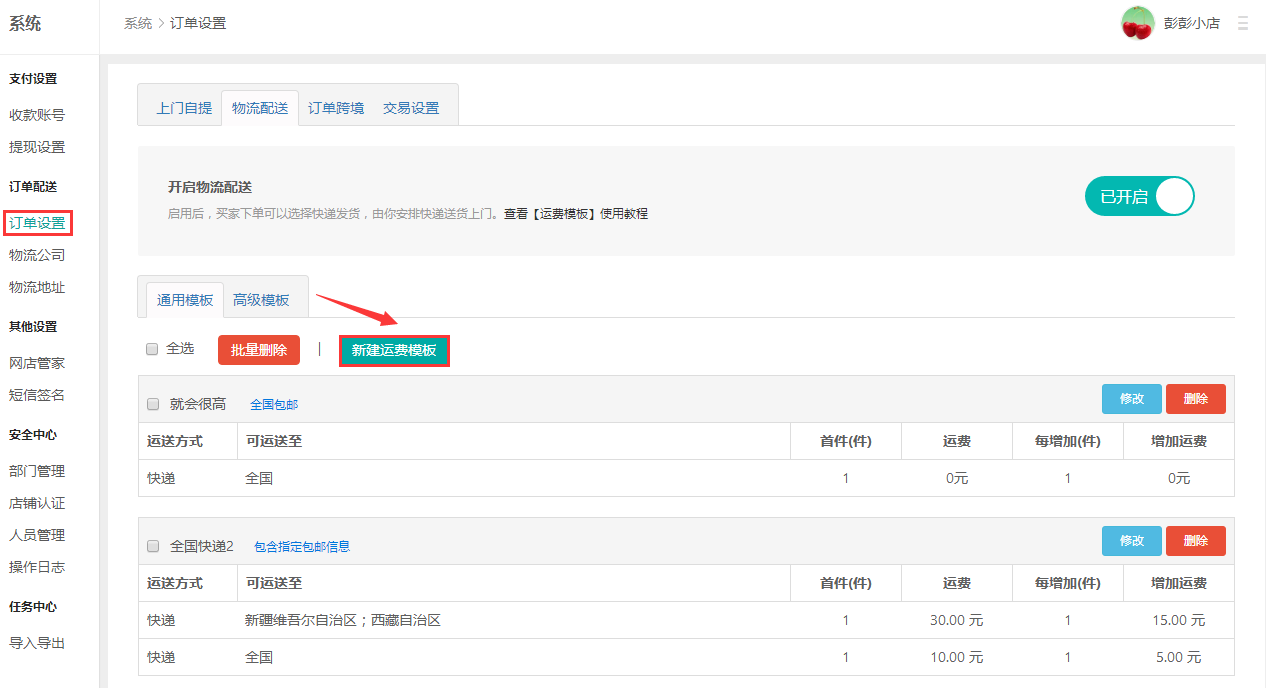Switch to the 上门自提 tab
This screenshot has height=688, width=1266.
click(x=184, y=108)
